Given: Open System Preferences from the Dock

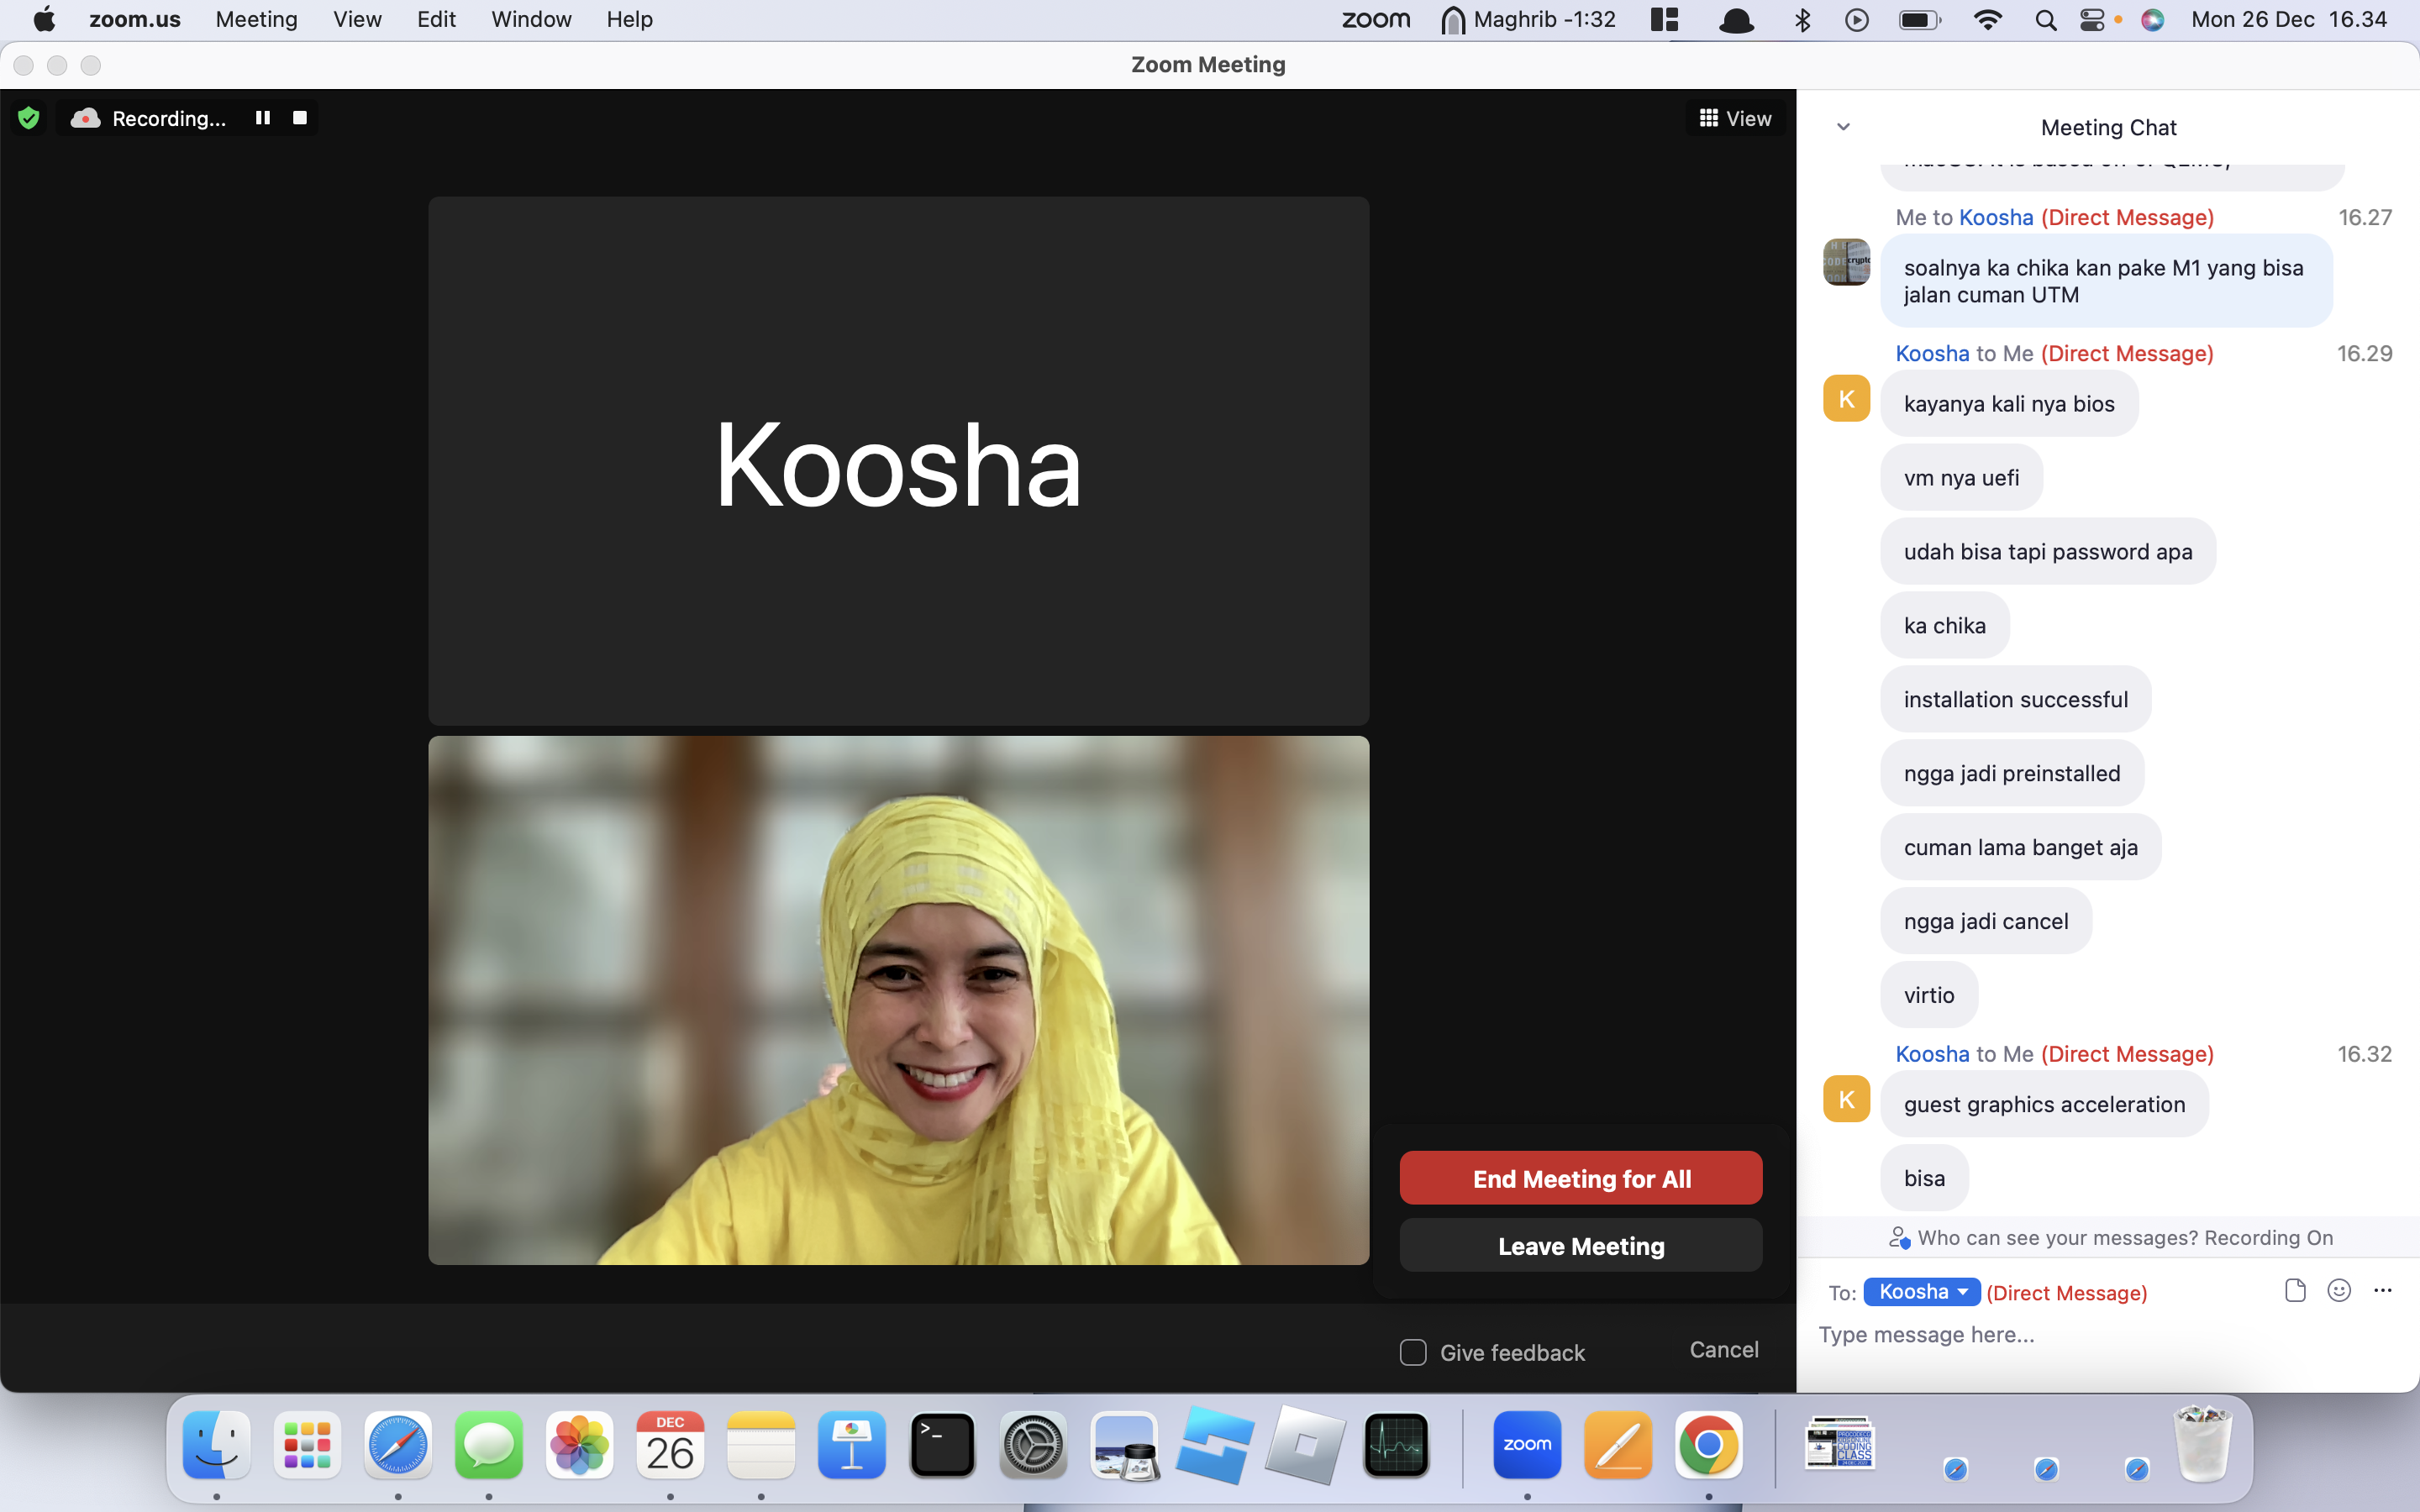Looking at the screenshot, I should 1033,1444.
